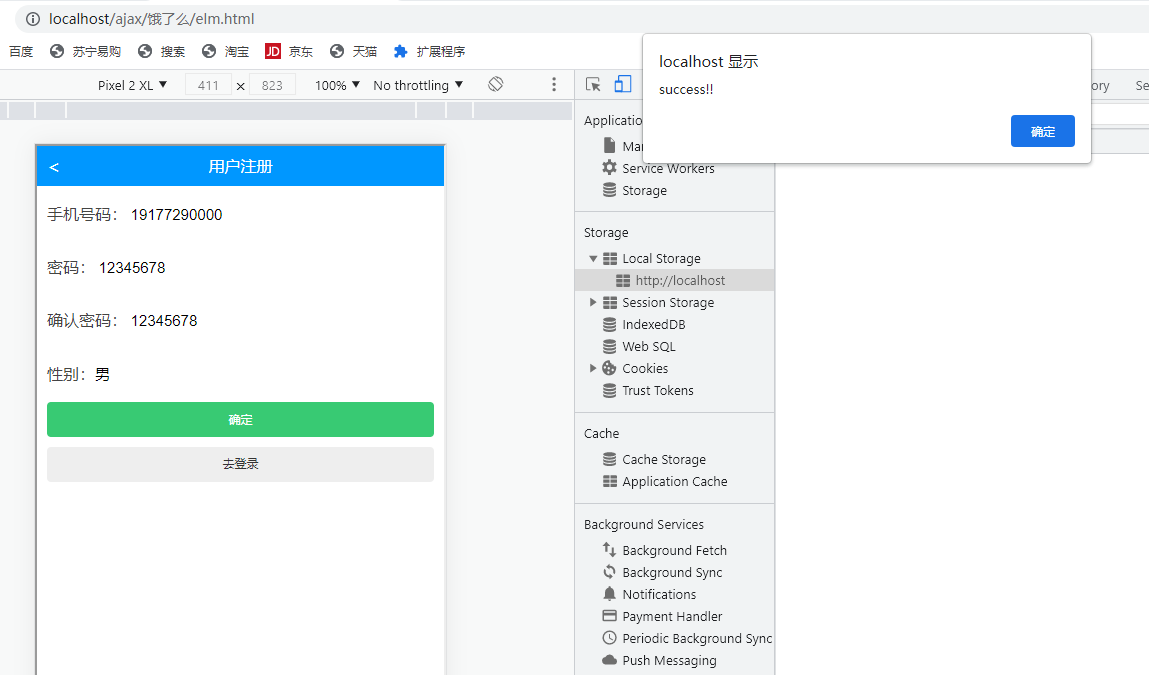Open the device toolbar more options menu
The width and height of the screenshot is (1149, 675).
(554, 84)
